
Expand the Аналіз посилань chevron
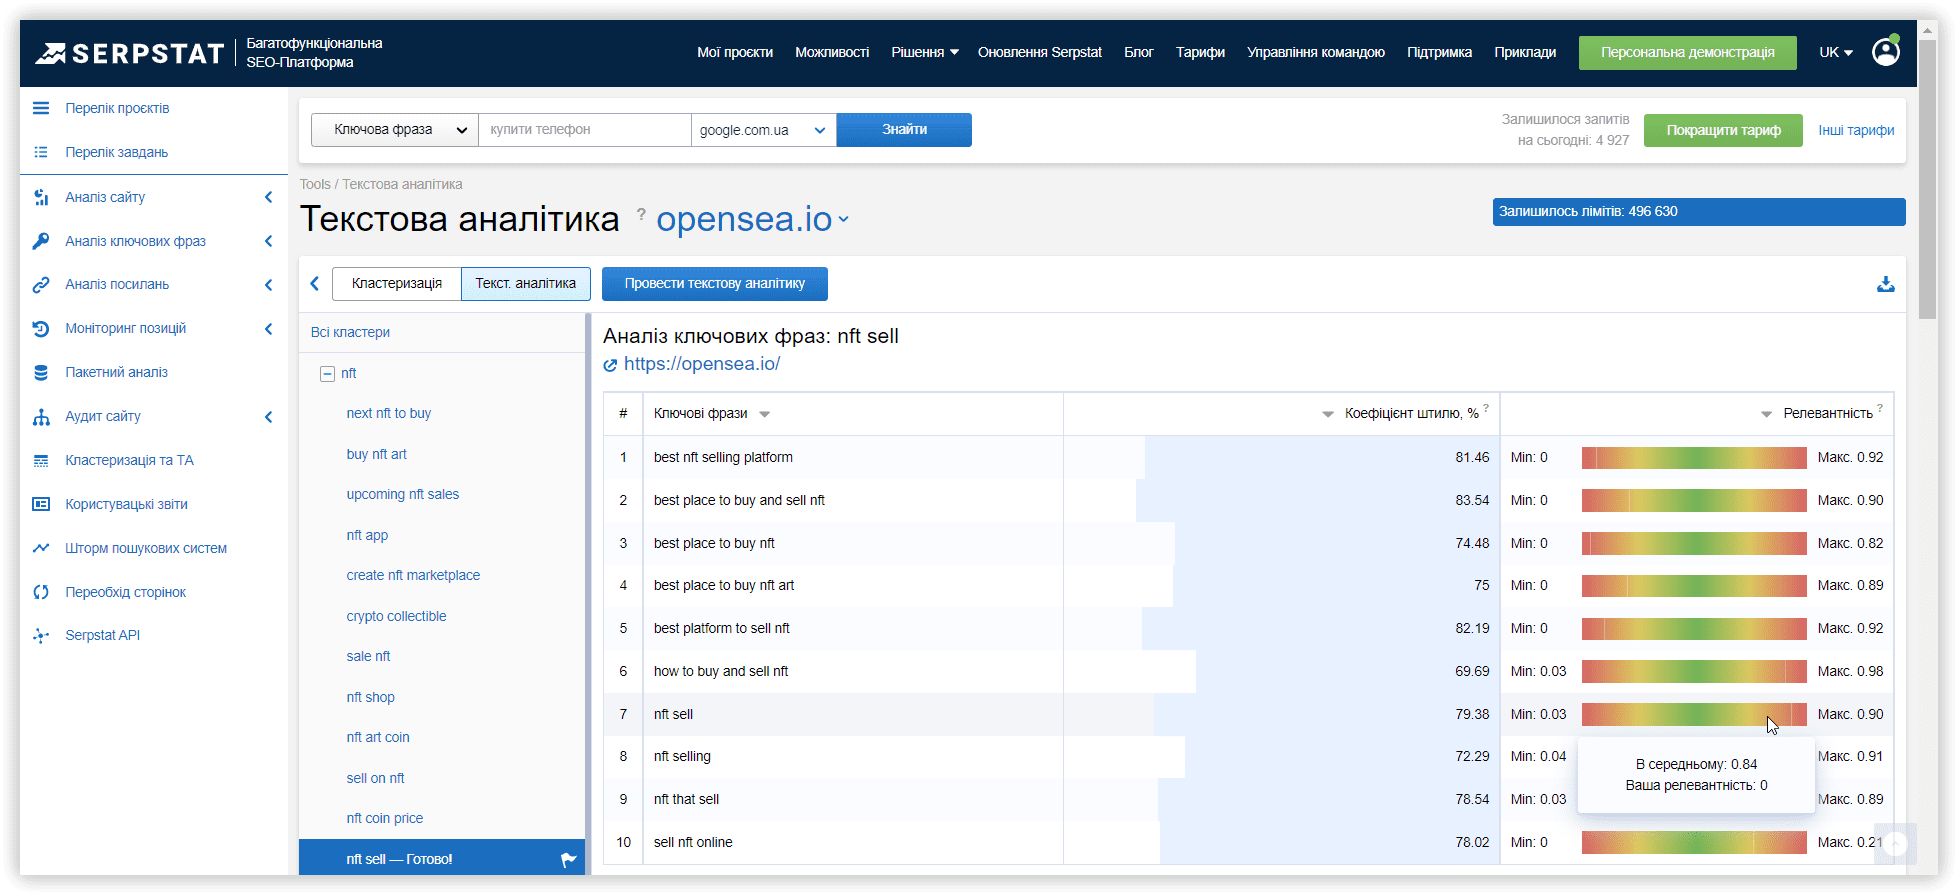268,285
